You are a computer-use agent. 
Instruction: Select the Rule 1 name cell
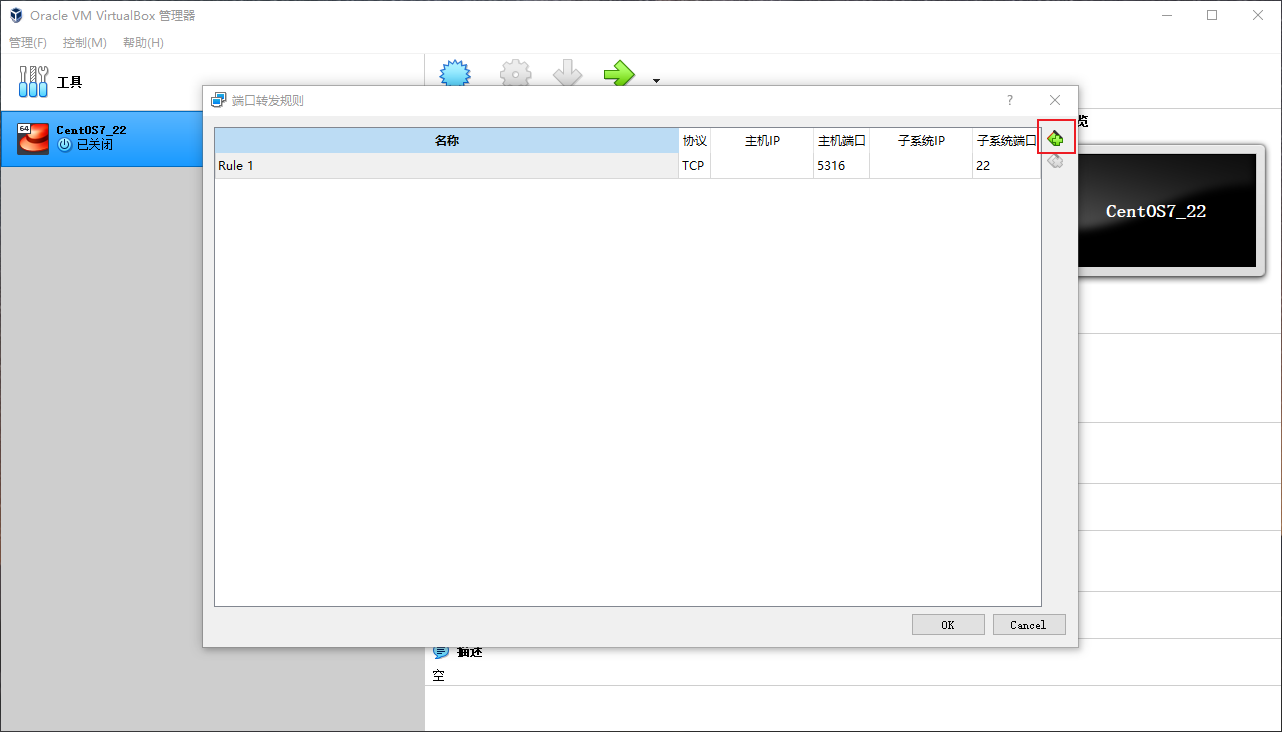point(447,166)
